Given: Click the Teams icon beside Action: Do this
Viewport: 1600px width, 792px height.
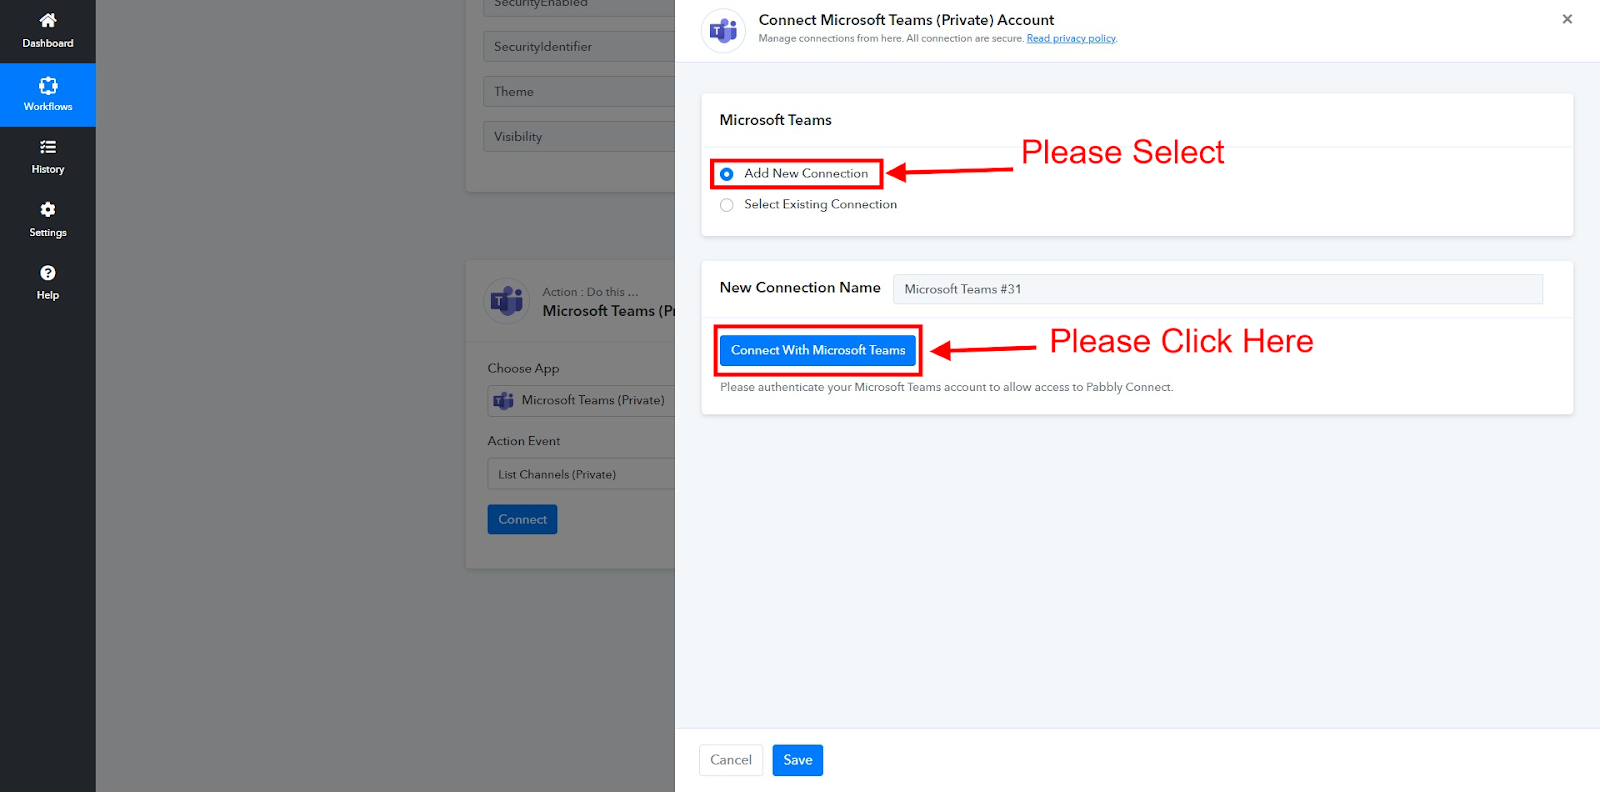Looking at the screenshot, I should pos(507,301).
